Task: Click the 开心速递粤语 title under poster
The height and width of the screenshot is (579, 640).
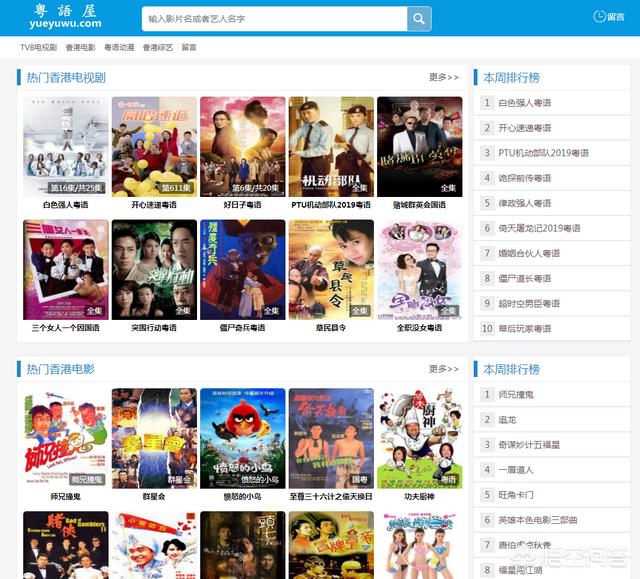Action: point(154,205)
